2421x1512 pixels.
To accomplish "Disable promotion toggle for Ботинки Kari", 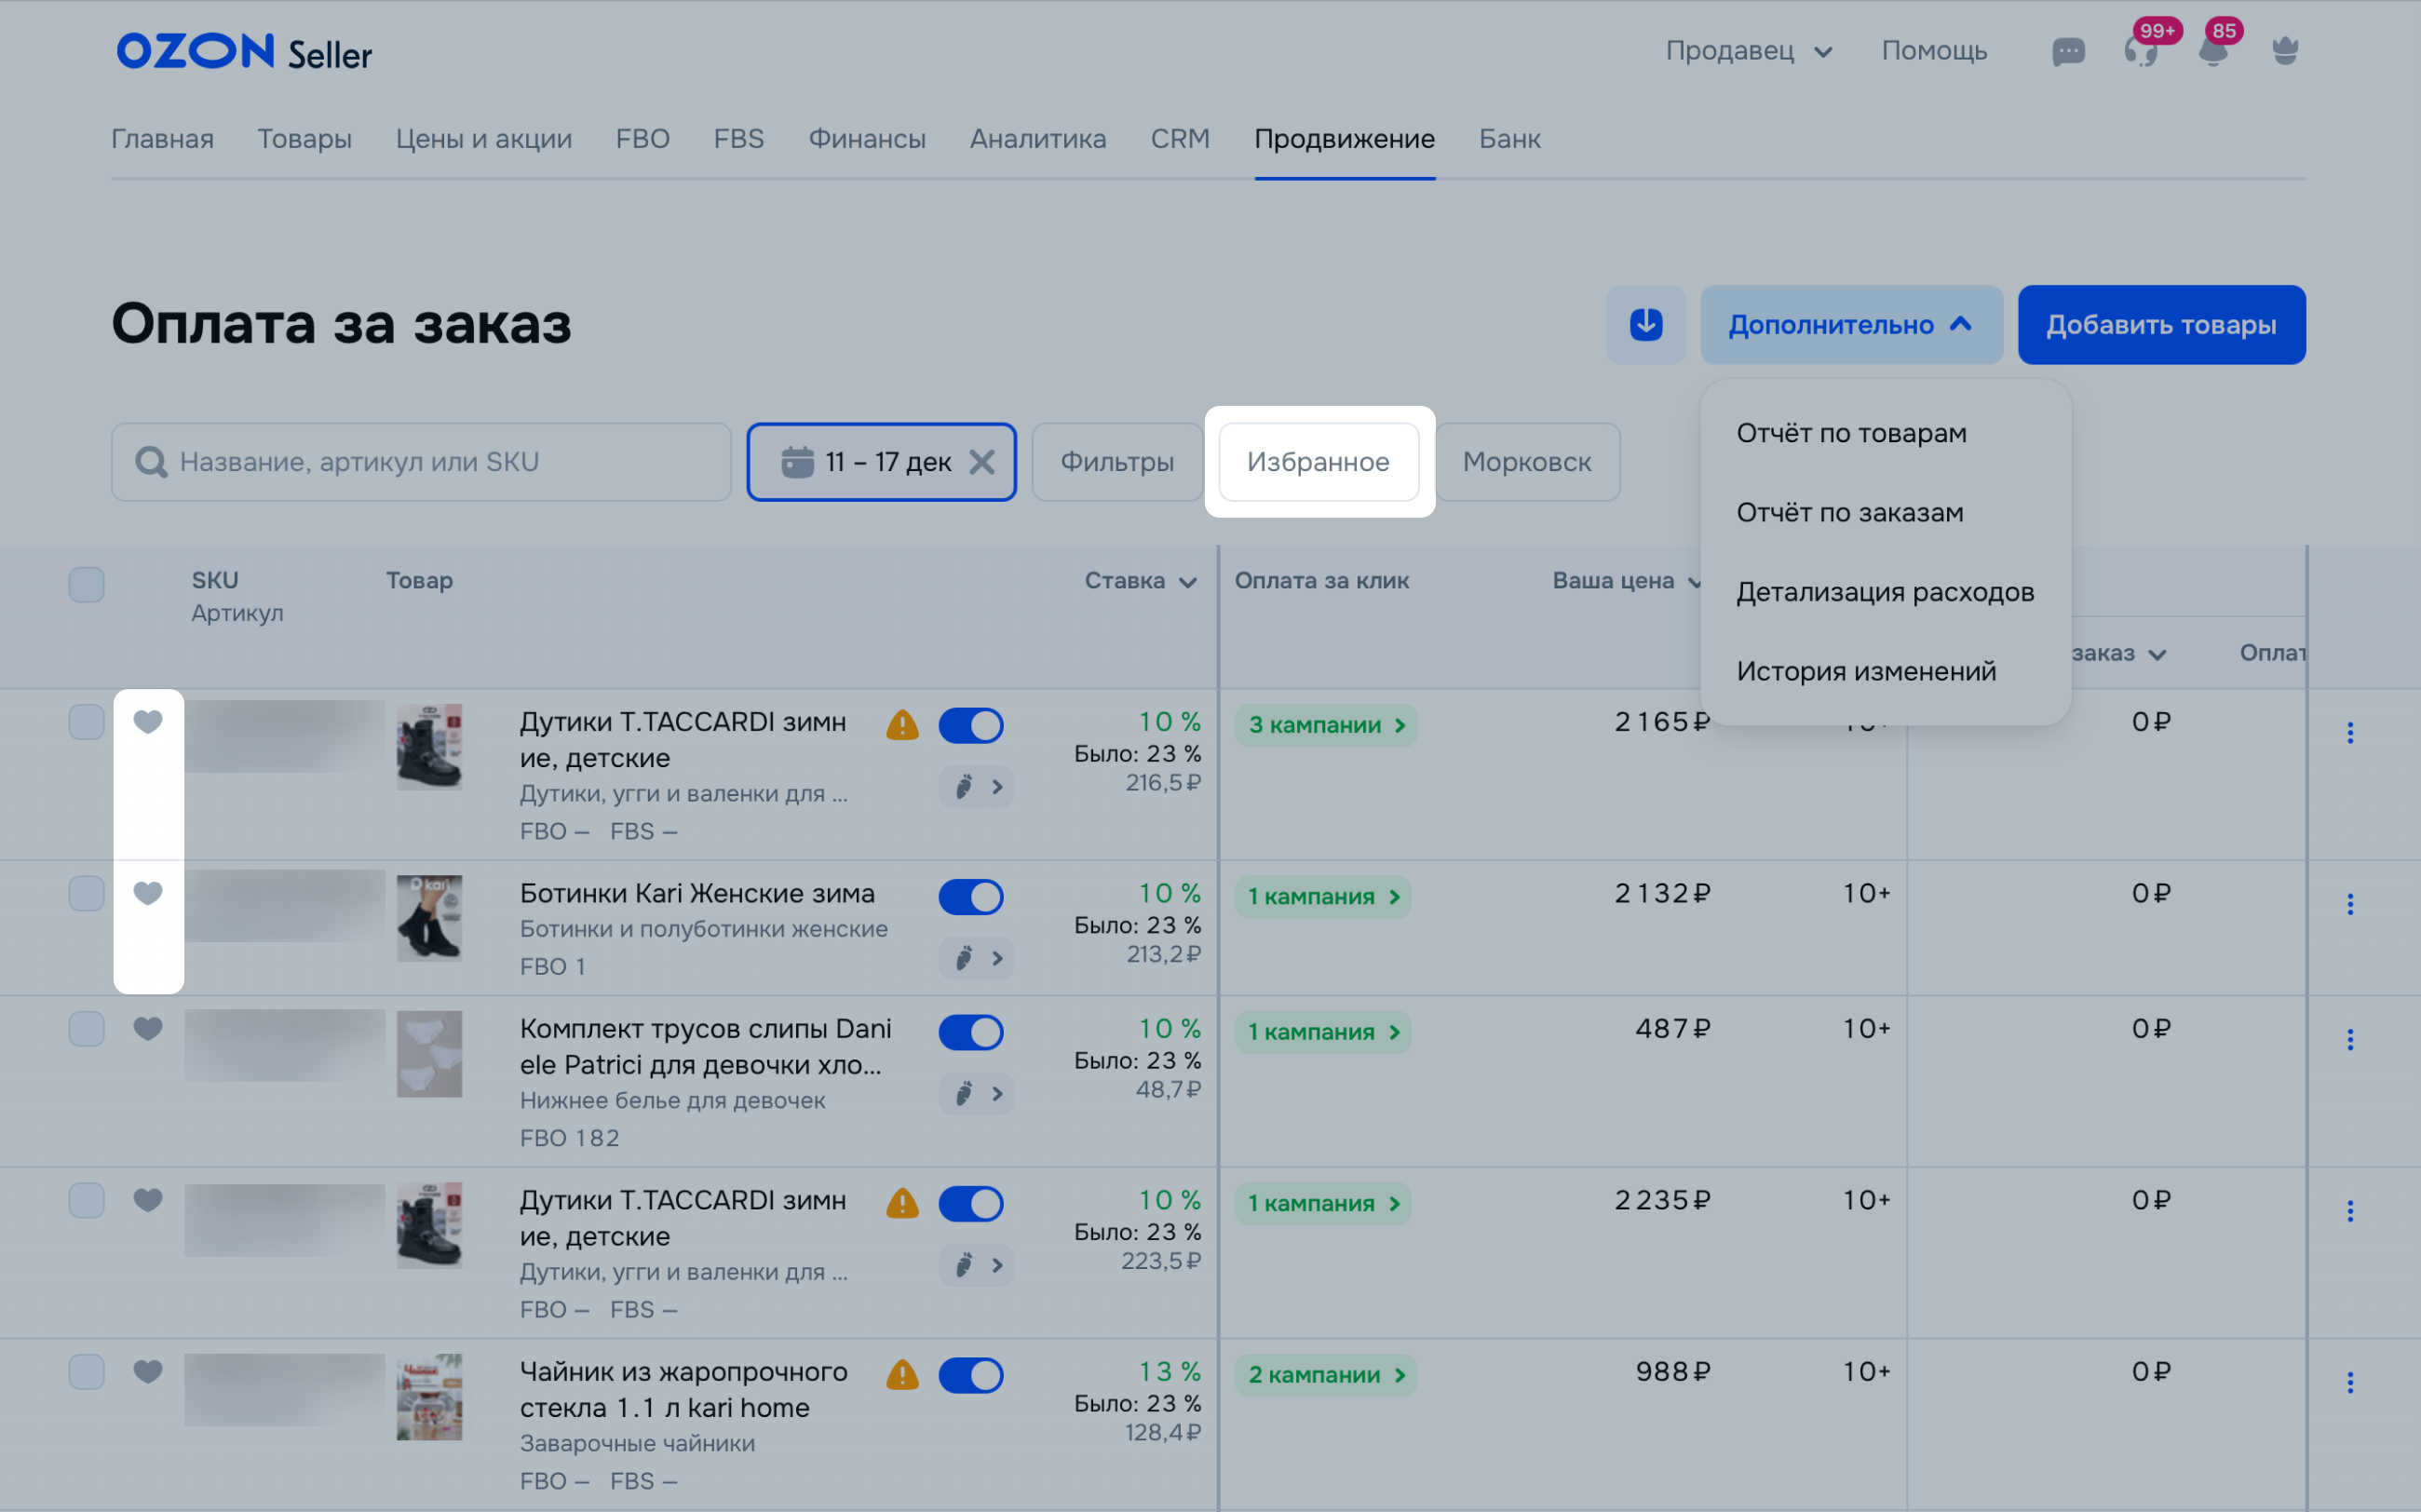I will [x=970, y=897].
